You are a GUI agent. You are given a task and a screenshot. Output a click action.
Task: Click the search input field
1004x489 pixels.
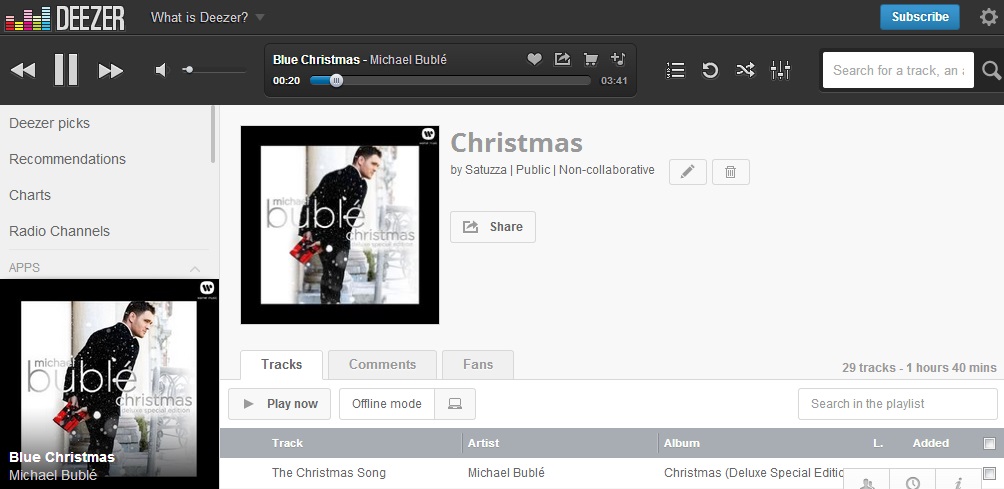[898, 70]
